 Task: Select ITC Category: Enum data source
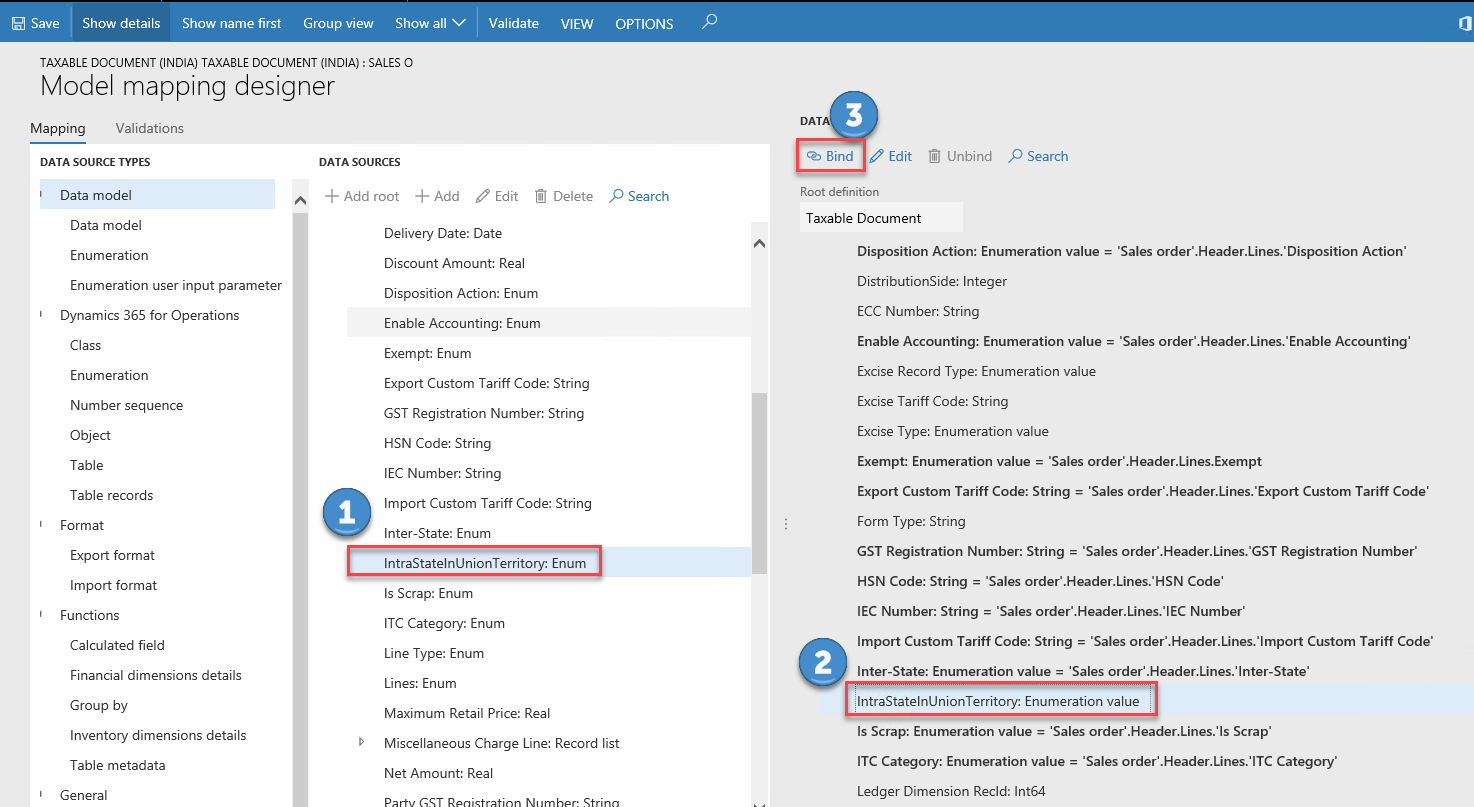click(444, 623)
